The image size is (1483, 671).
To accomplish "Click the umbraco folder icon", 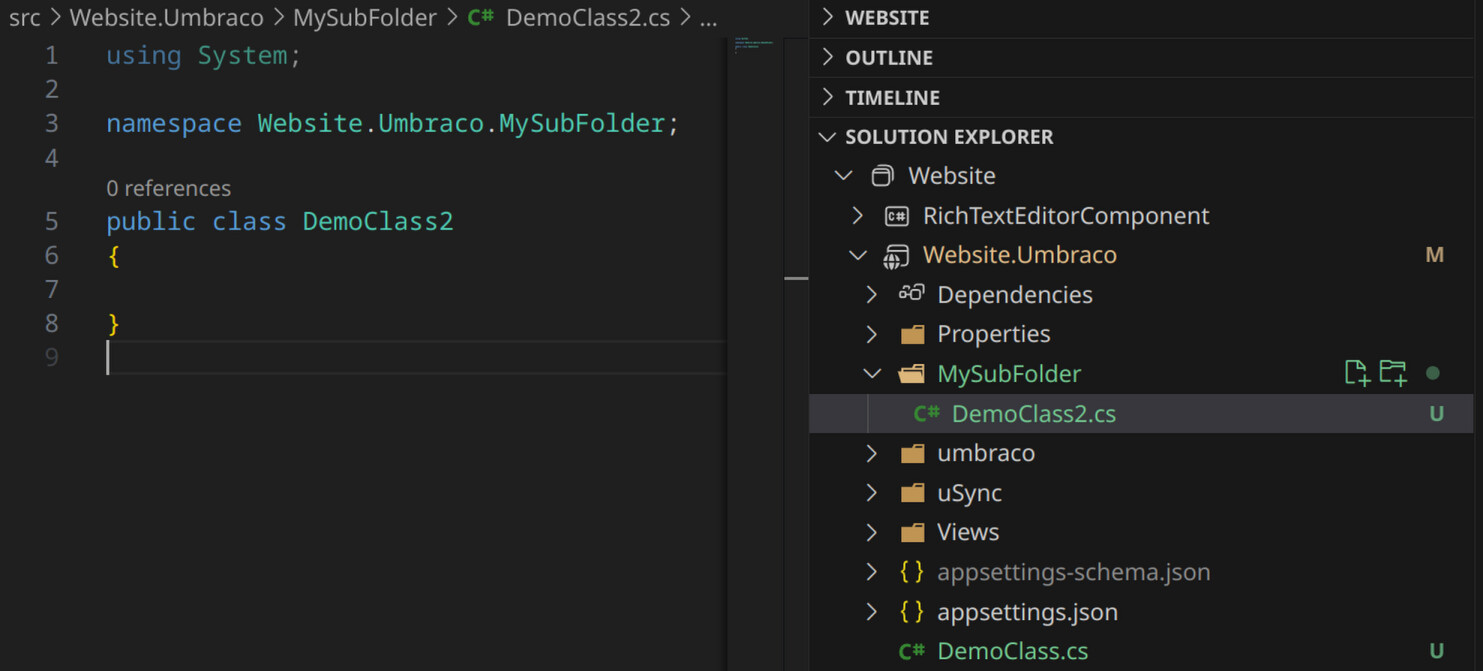I will (911, 453).
